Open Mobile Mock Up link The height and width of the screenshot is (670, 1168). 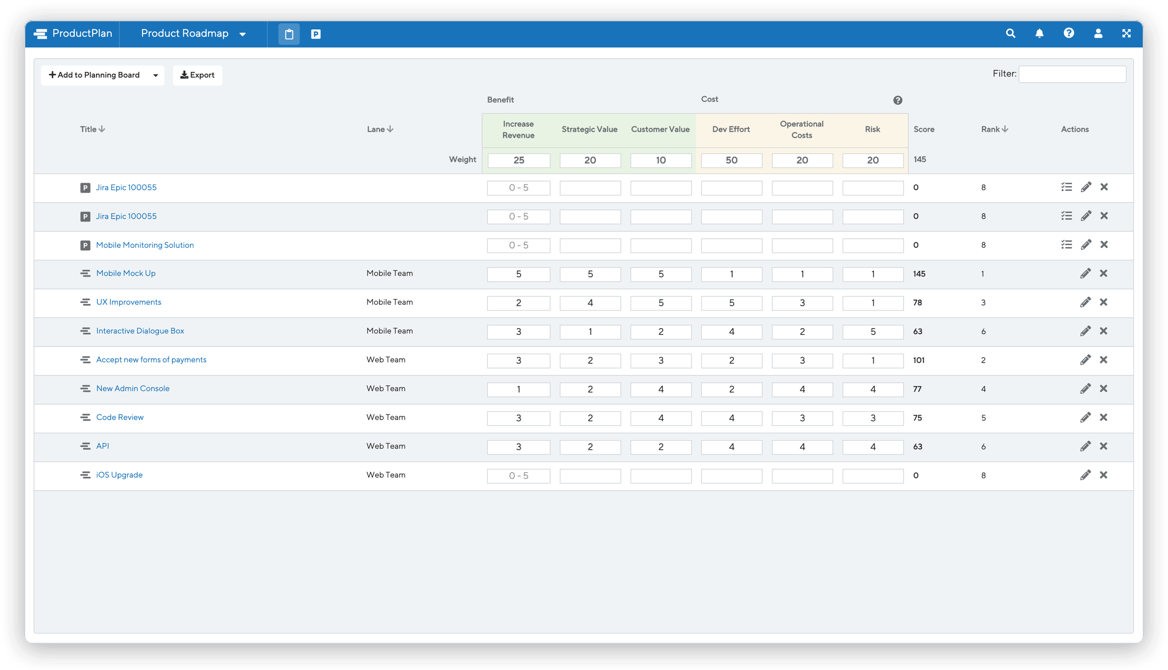pos(126,274)
